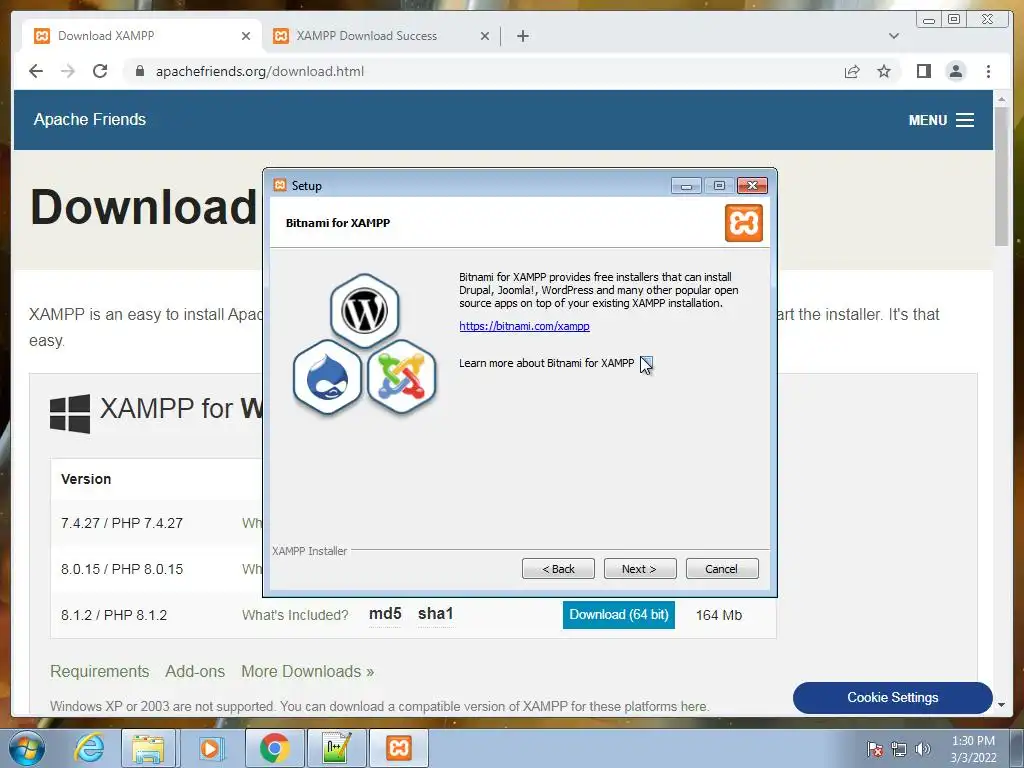Cancel the XAMPP installer
Image resolution: width=1024 pixels, height=768 pixels.
click(722, 569)
